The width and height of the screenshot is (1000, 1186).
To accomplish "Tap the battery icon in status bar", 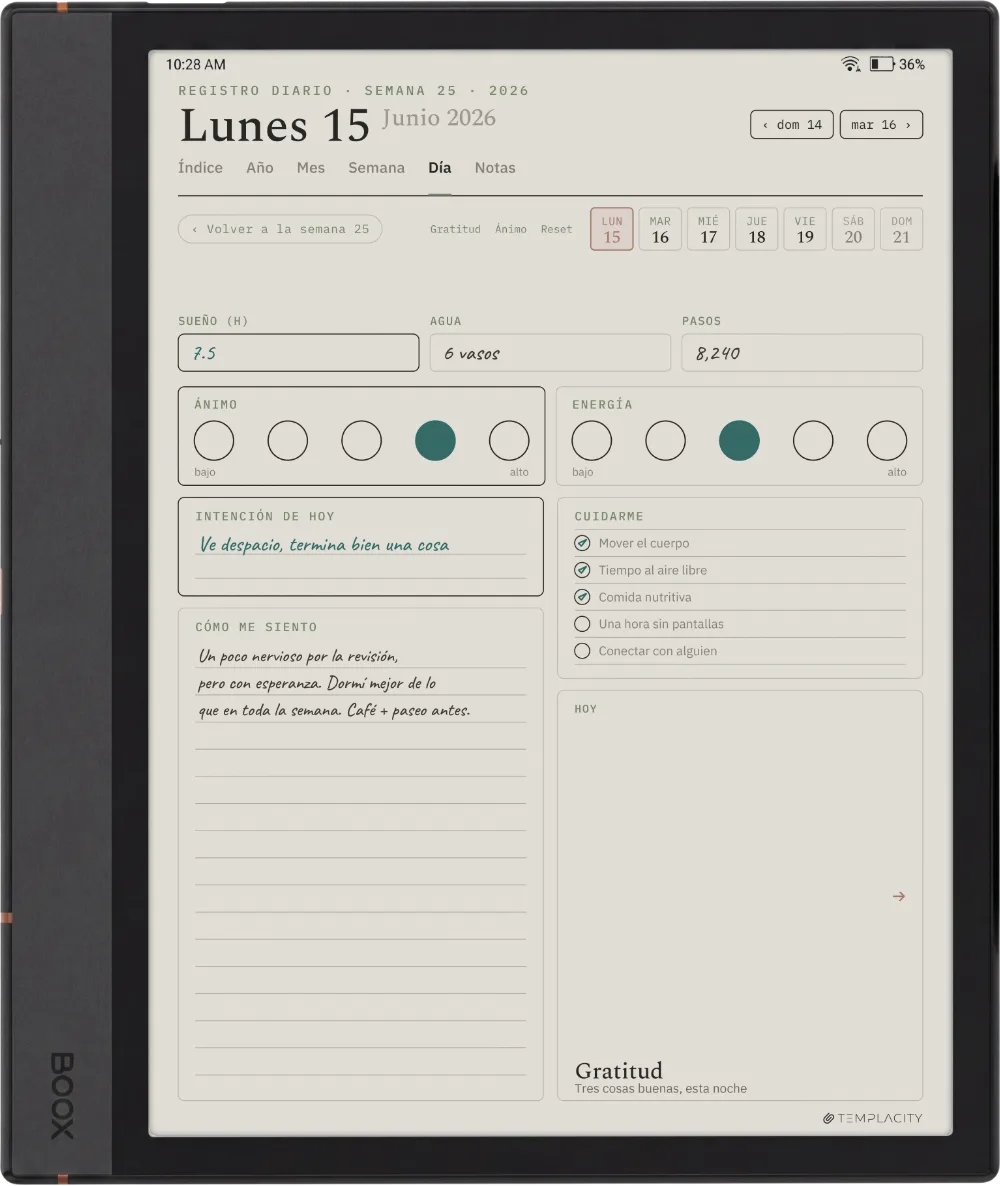I will pos(882,64).
